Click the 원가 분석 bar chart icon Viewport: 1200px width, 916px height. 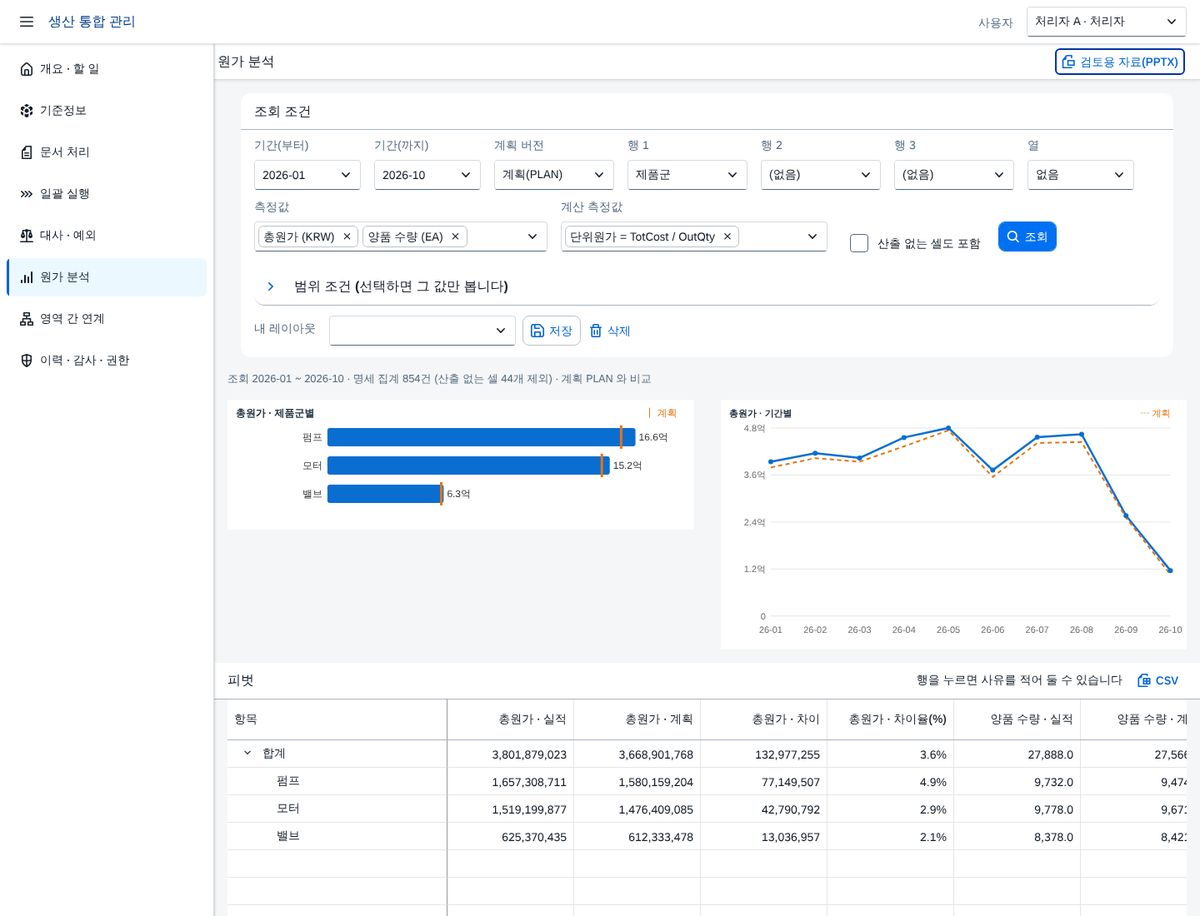26,277
